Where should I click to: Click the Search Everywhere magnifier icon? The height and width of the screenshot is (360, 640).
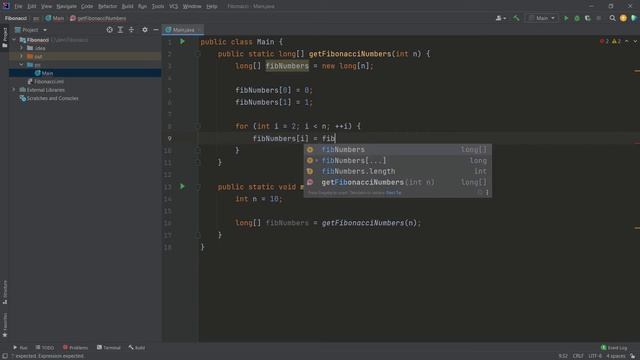tap(612, 18)
